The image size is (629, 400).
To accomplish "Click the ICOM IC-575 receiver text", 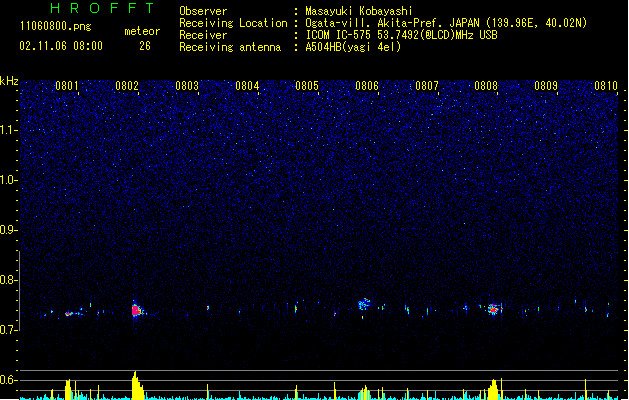I will 402,35.
